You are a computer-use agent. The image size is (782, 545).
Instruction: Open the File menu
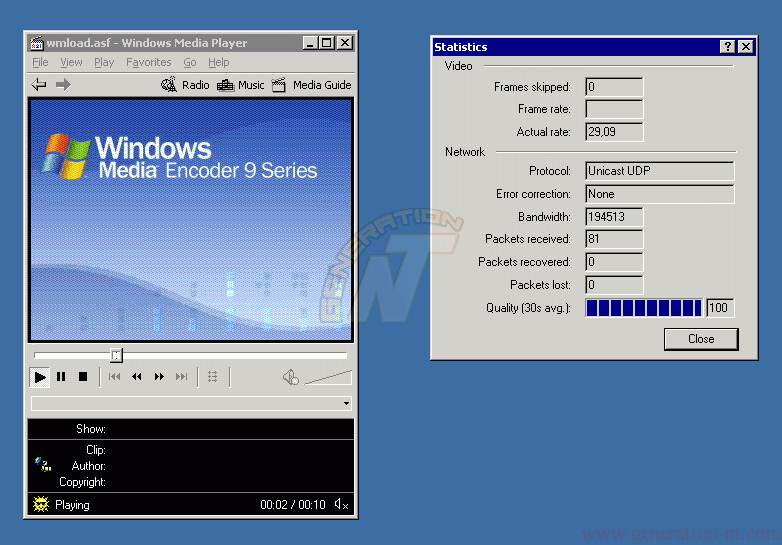click(x=40, y=62)
